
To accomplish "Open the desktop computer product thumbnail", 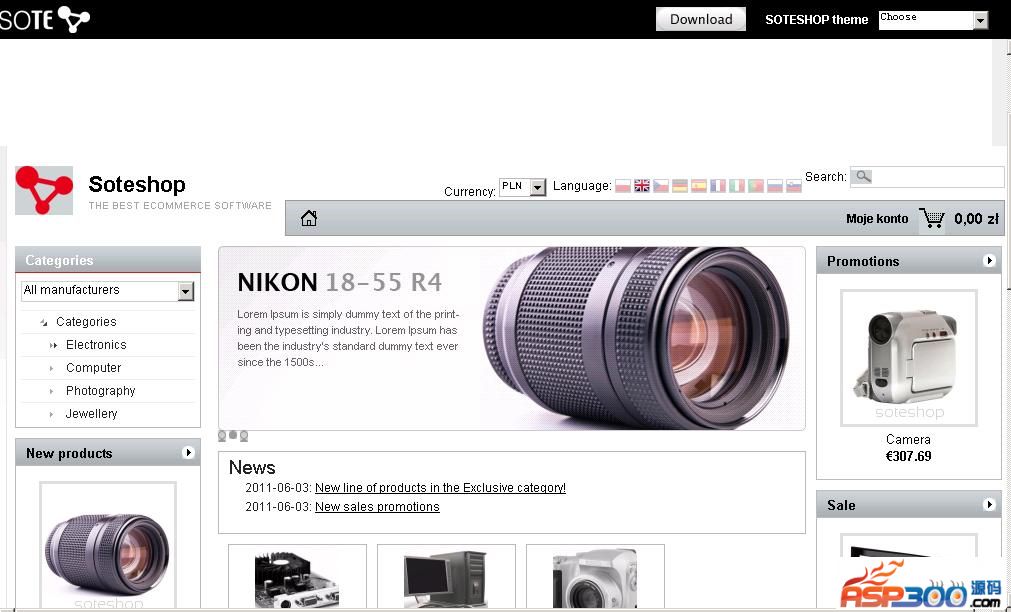I will tap(446, 577).
